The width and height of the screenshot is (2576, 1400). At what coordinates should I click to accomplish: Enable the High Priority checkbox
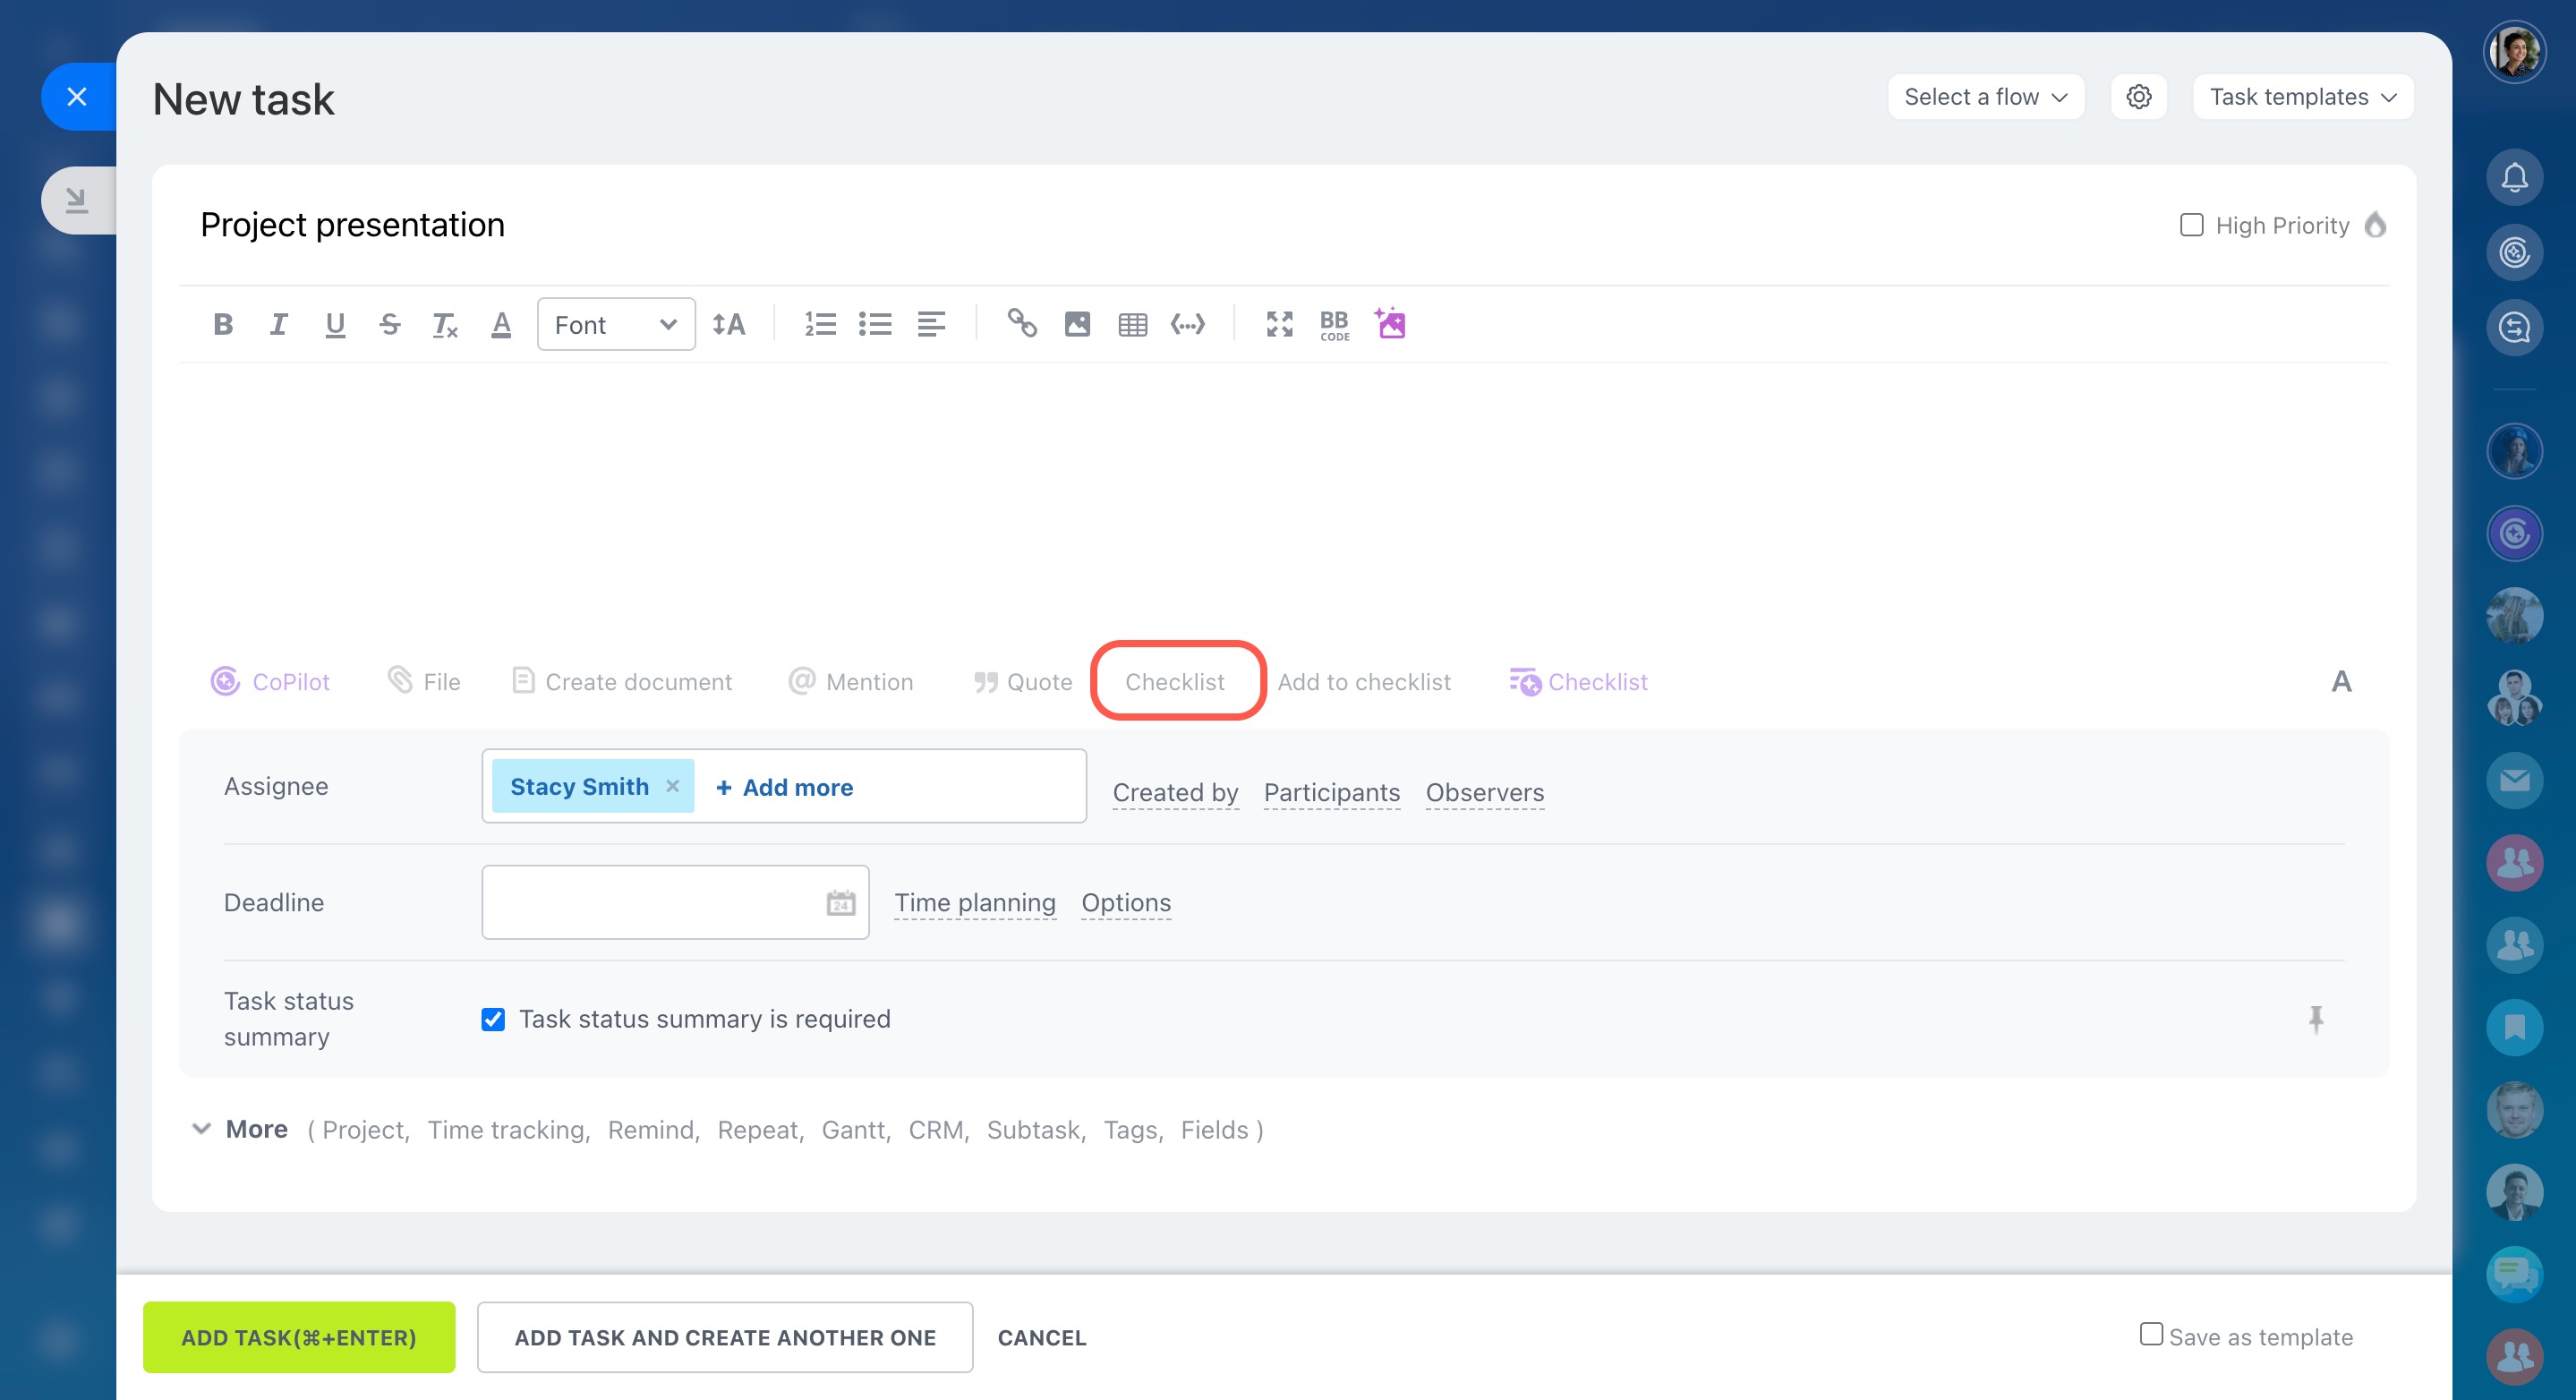click(2191, 225)
